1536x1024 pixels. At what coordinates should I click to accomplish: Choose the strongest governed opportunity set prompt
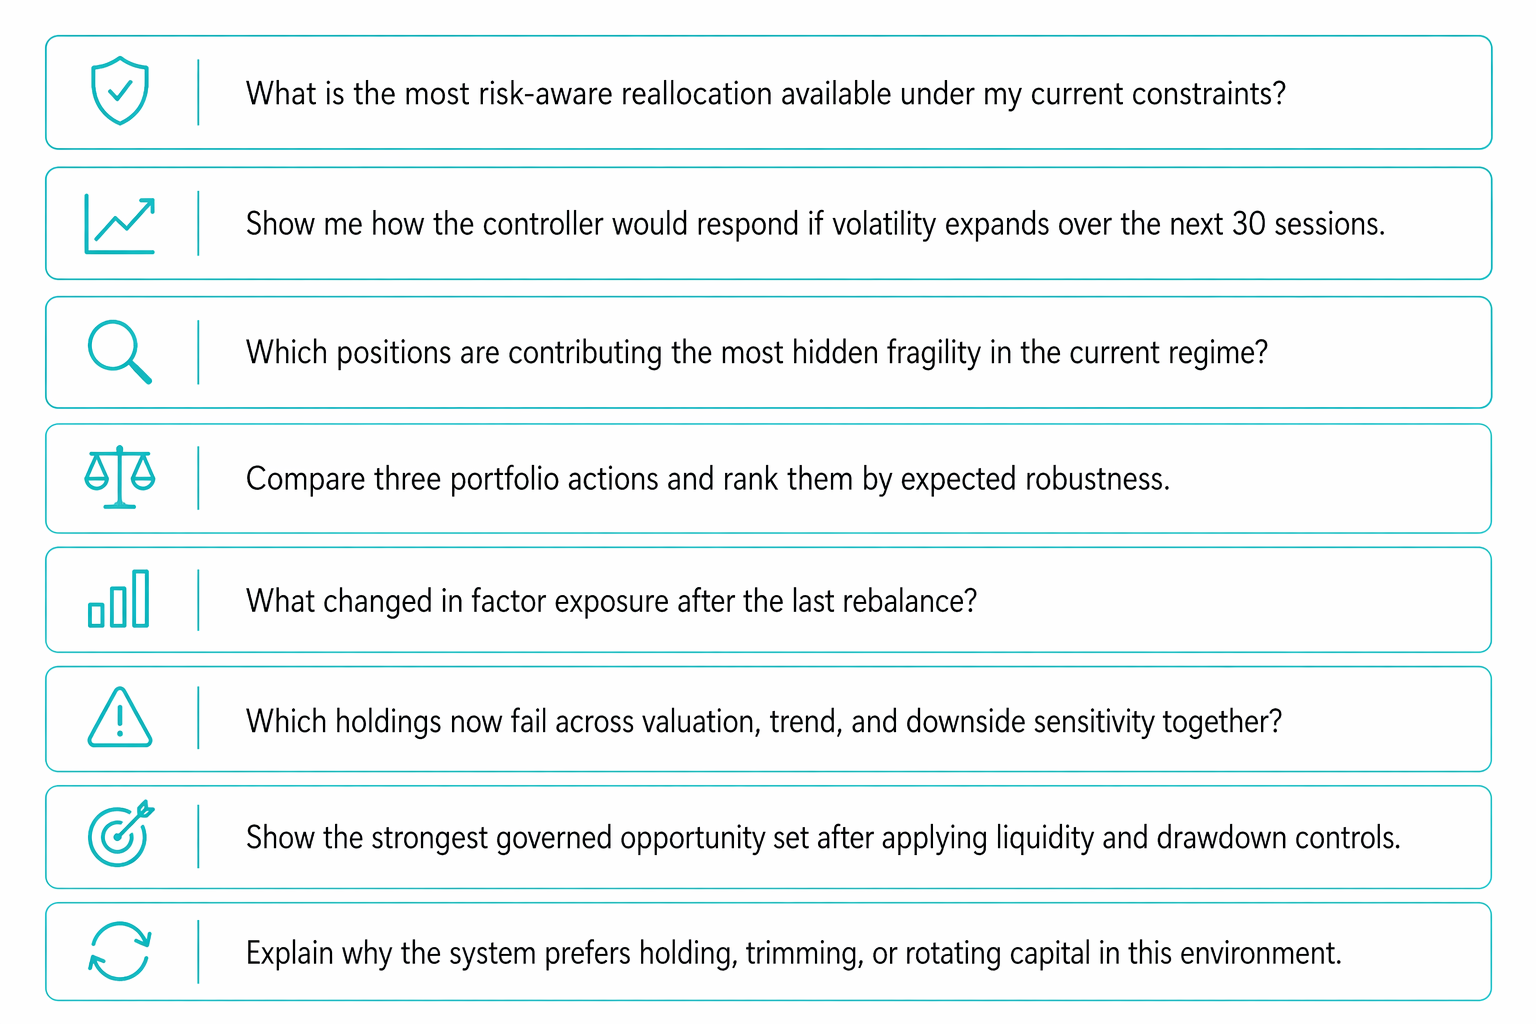(x=822, y=838)
